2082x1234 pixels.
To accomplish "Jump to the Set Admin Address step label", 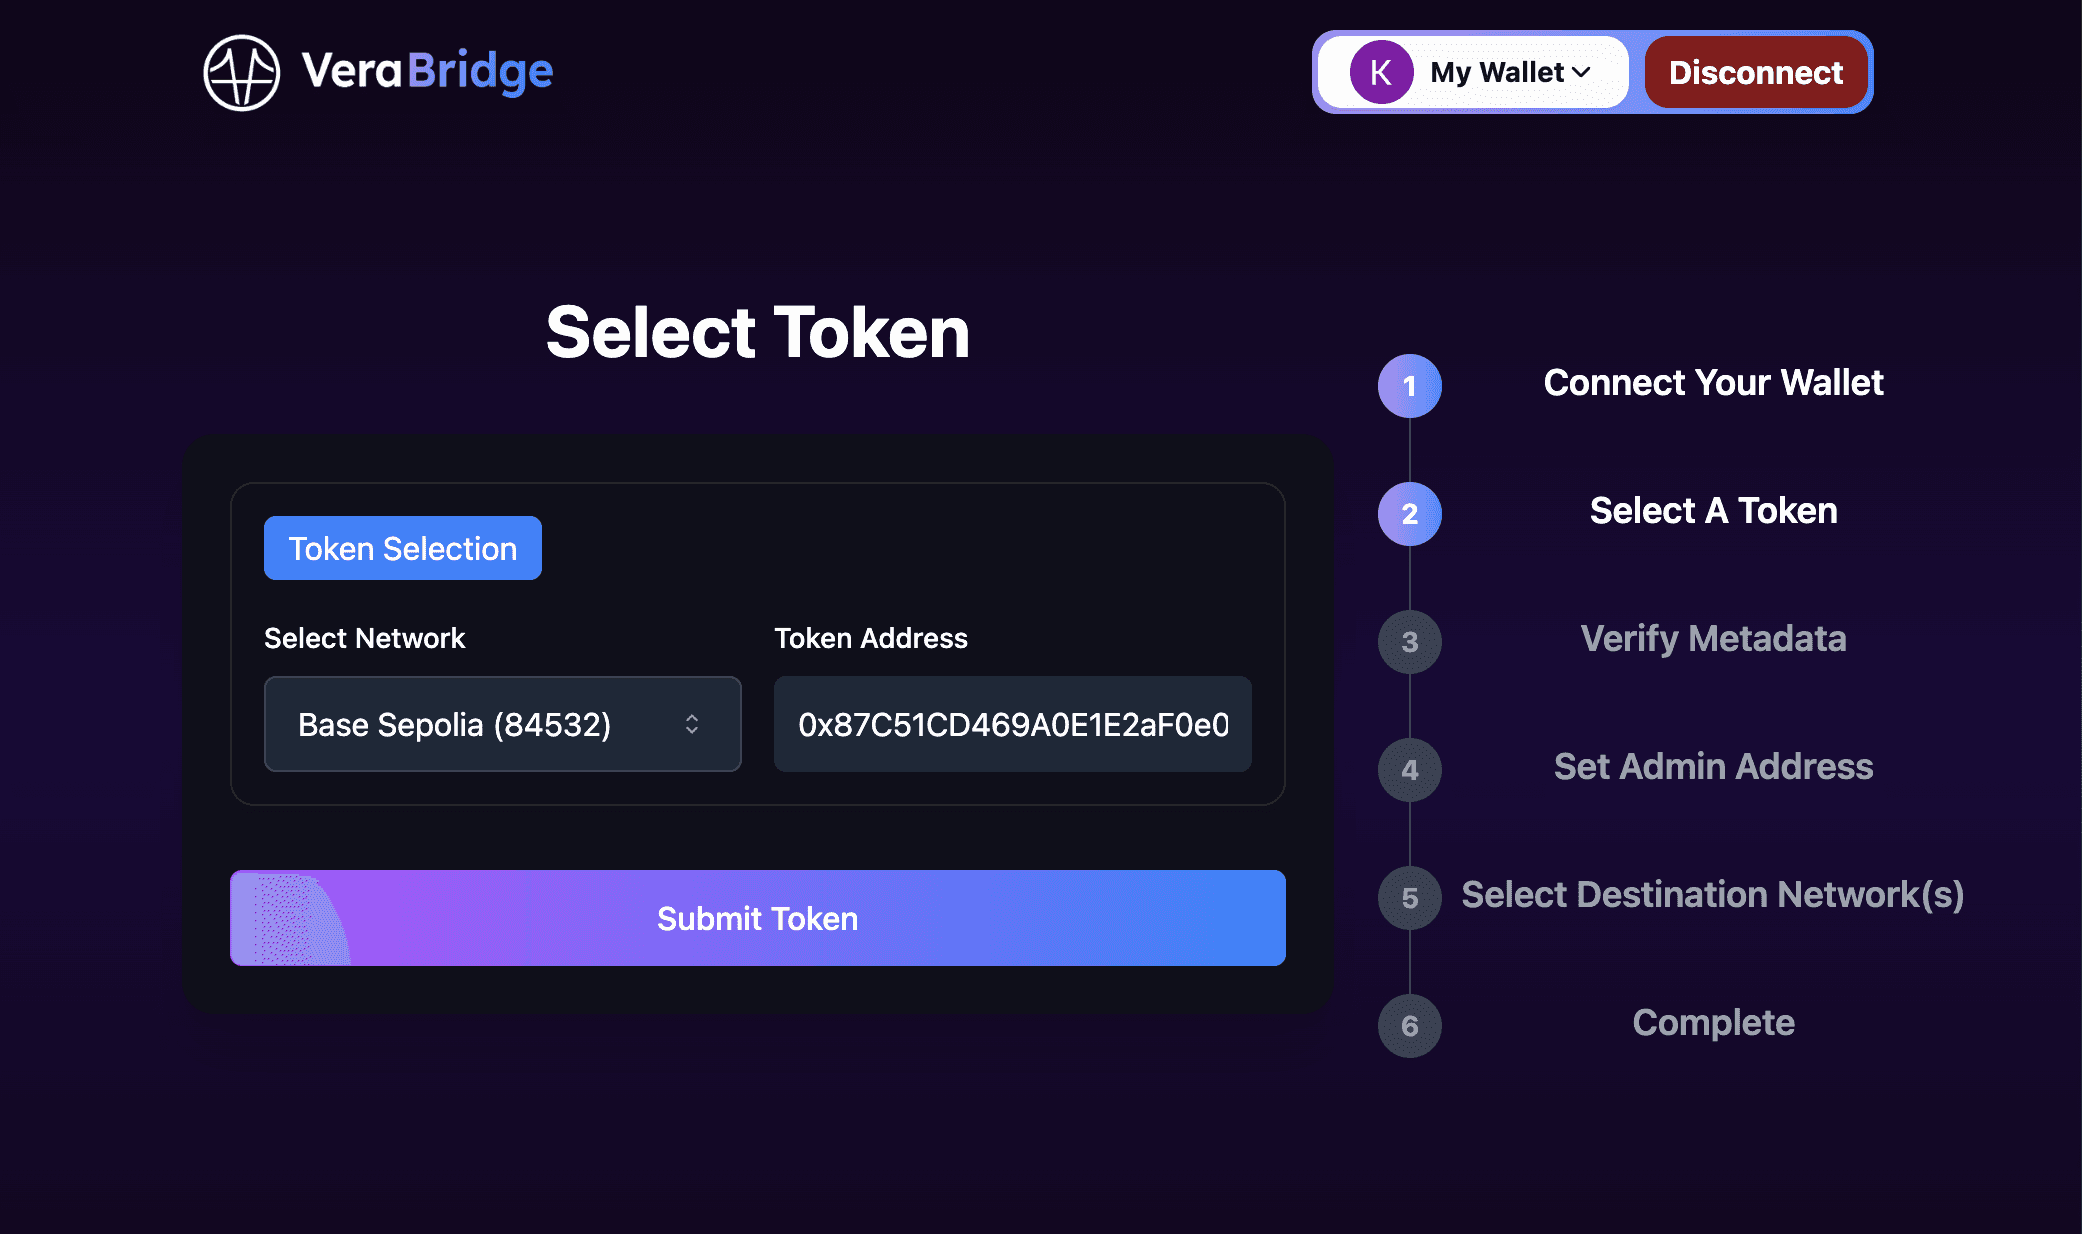I will (x=1713, y=767).
